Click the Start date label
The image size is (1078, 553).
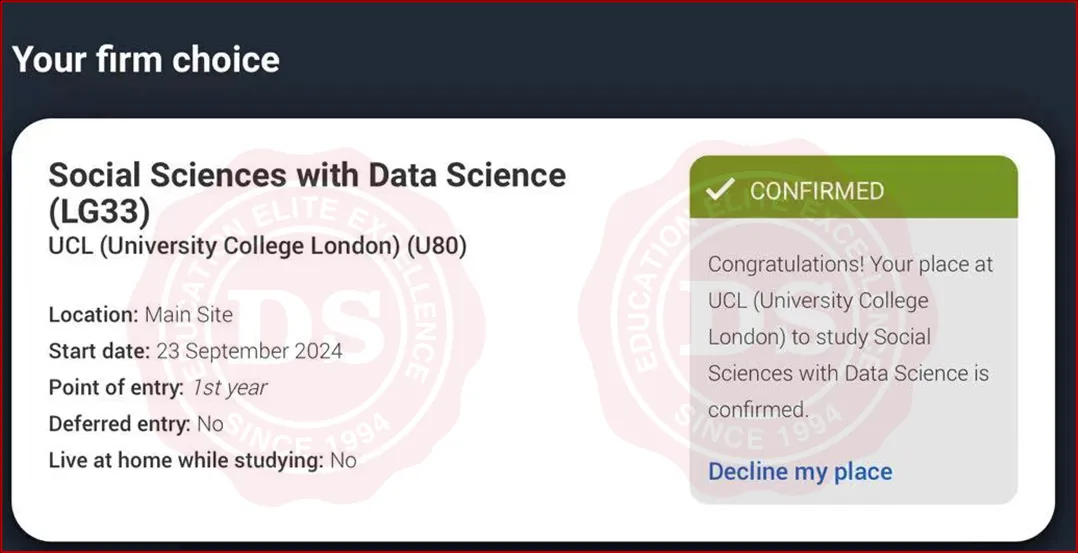pos(99,351)
